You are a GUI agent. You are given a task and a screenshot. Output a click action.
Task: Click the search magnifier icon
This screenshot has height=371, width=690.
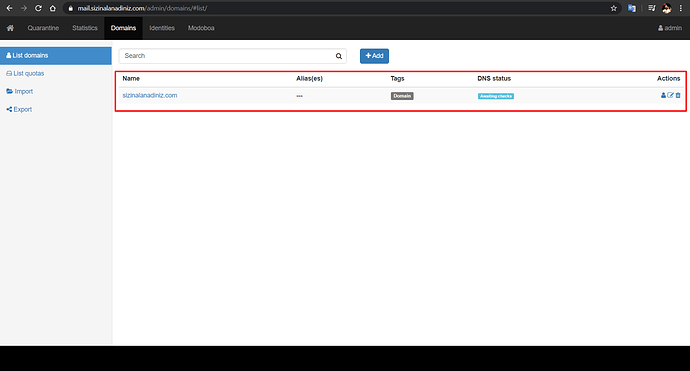coord(339,56)
